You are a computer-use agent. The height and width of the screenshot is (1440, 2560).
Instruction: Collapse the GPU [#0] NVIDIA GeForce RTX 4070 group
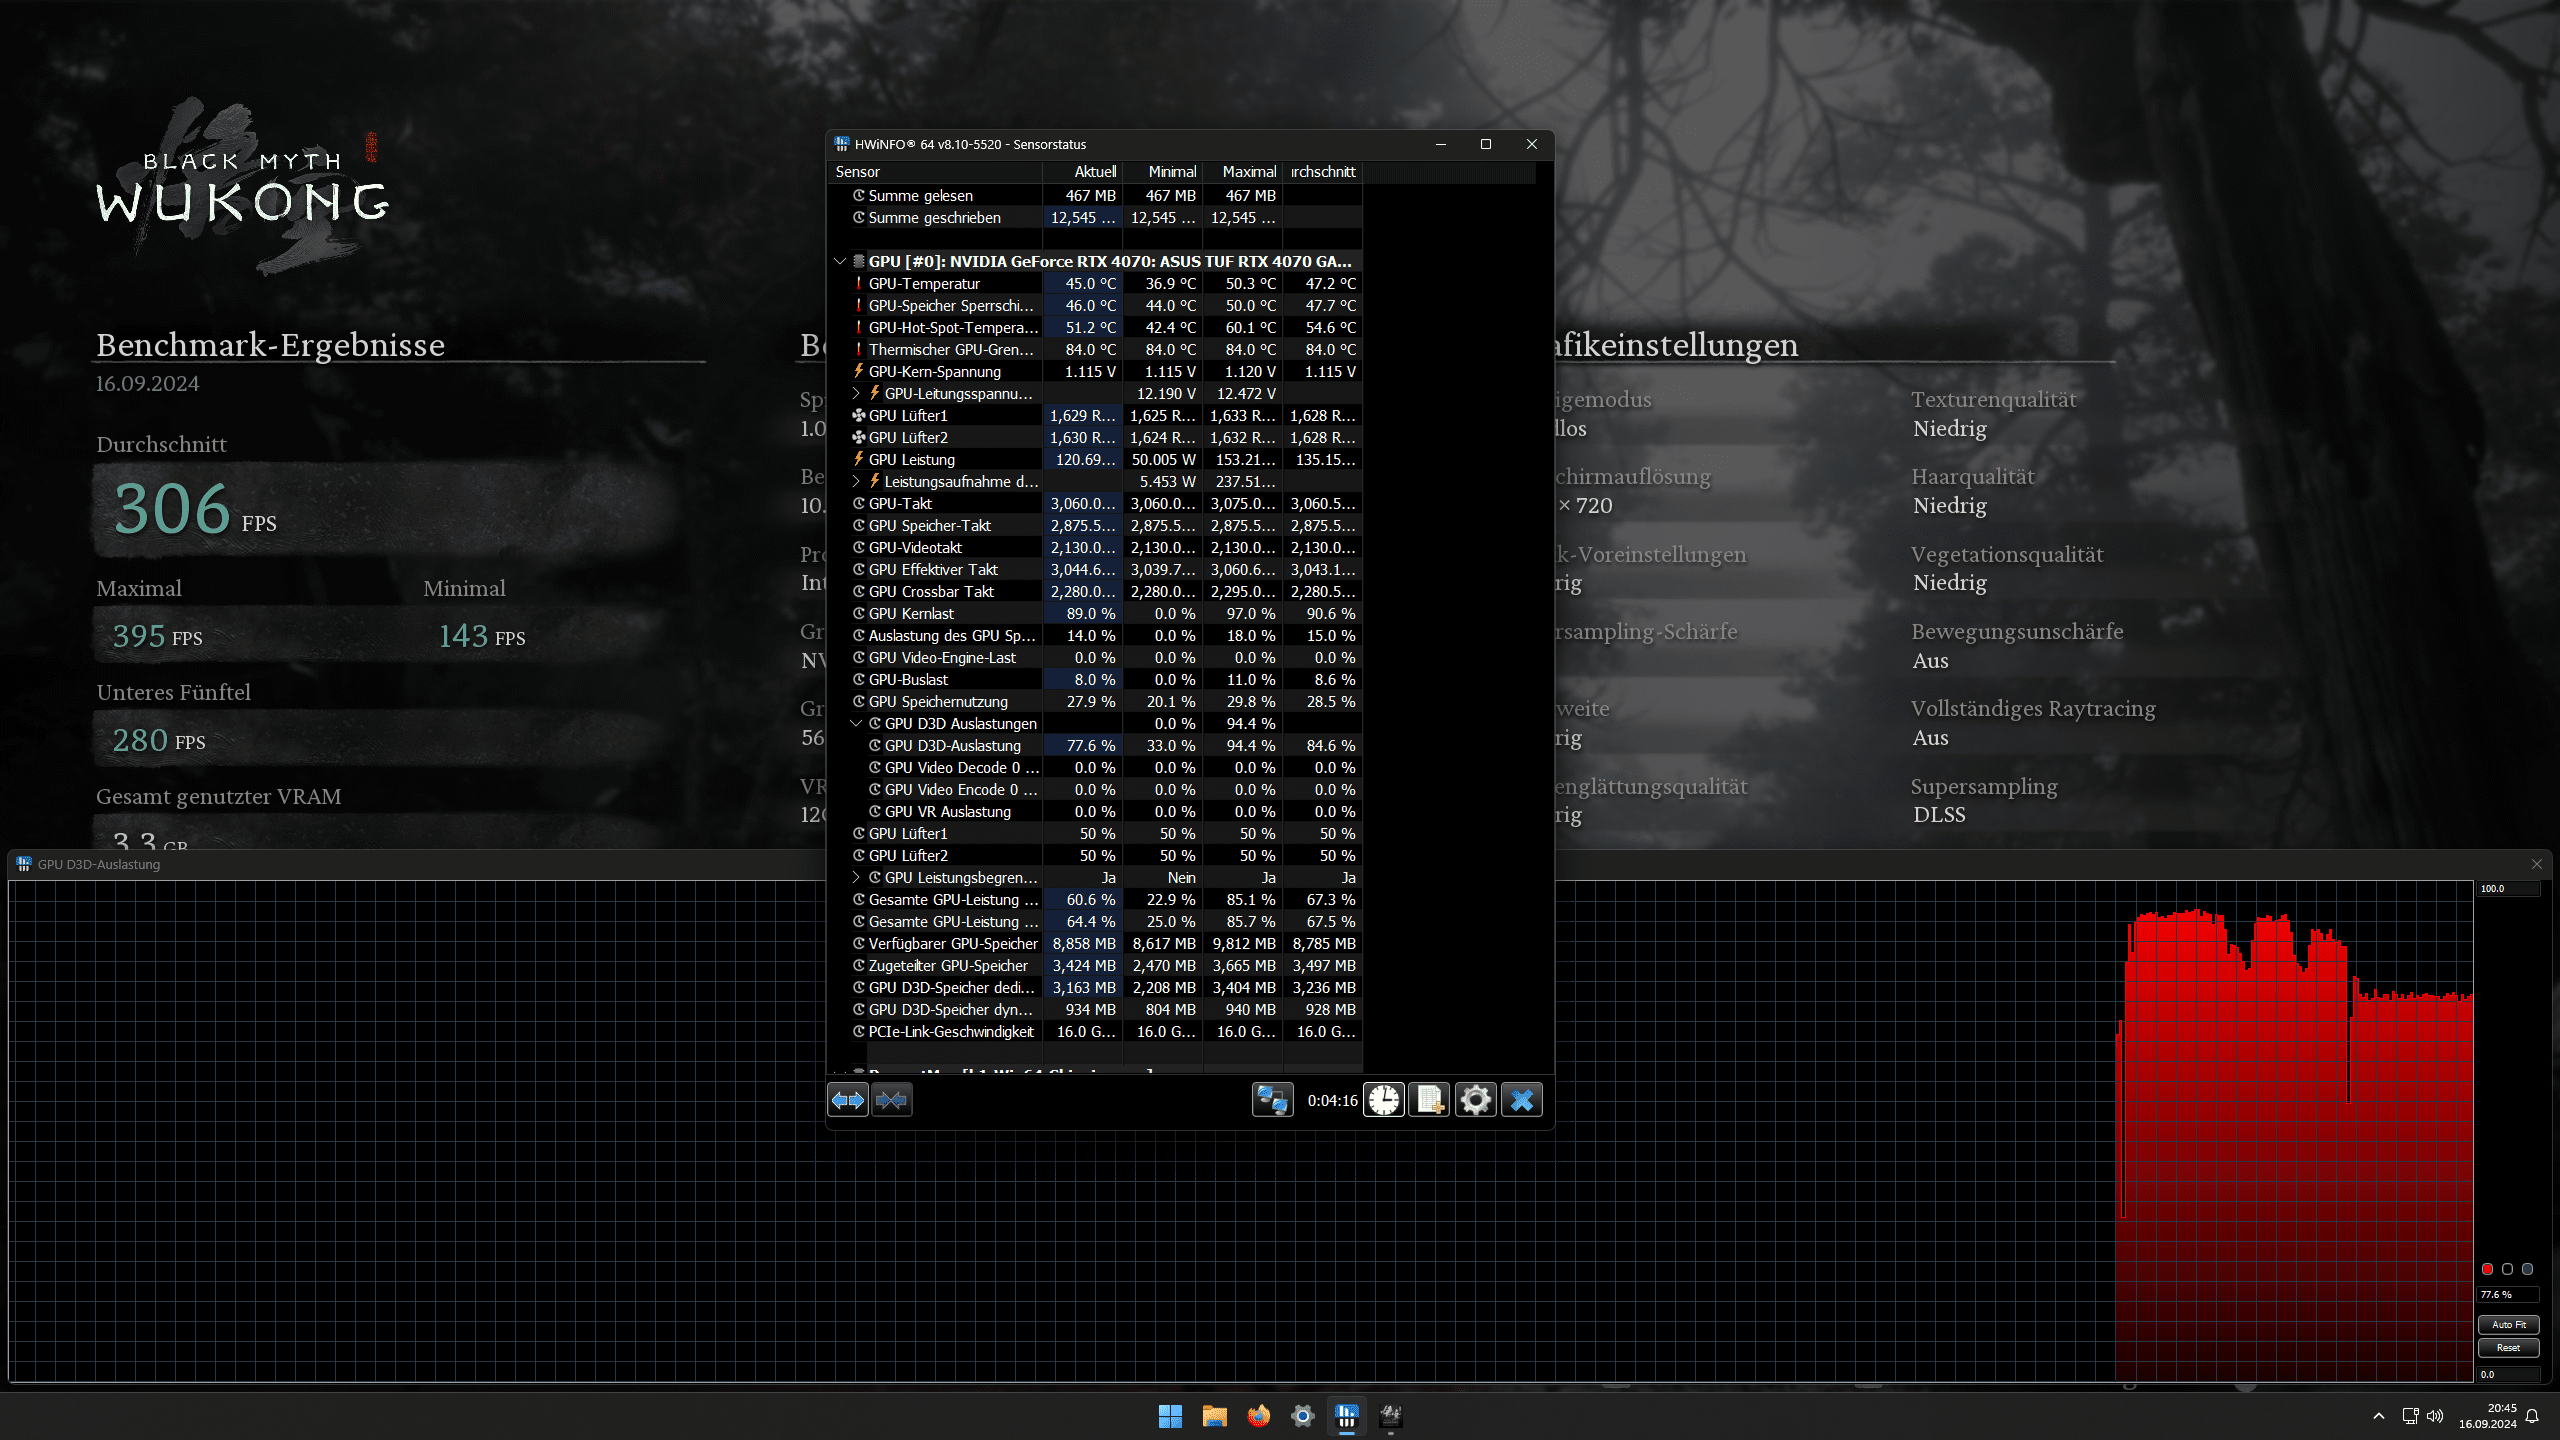(840, 261)
